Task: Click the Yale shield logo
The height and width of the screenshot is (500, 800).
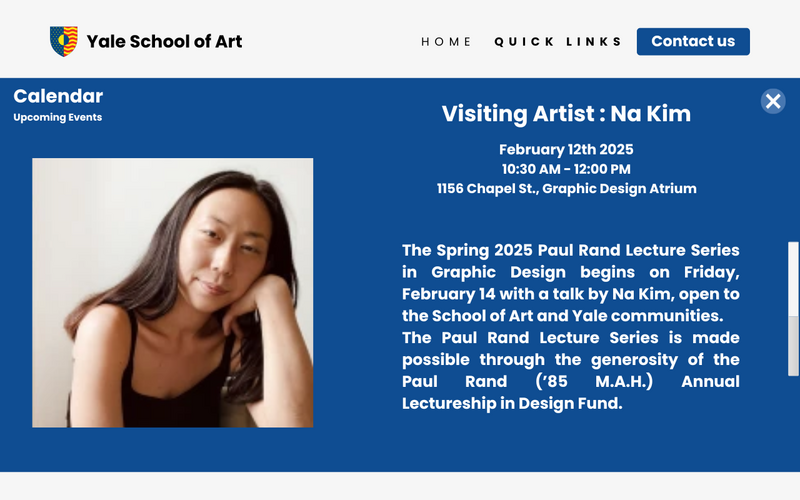Action: (x=64, y=41)
